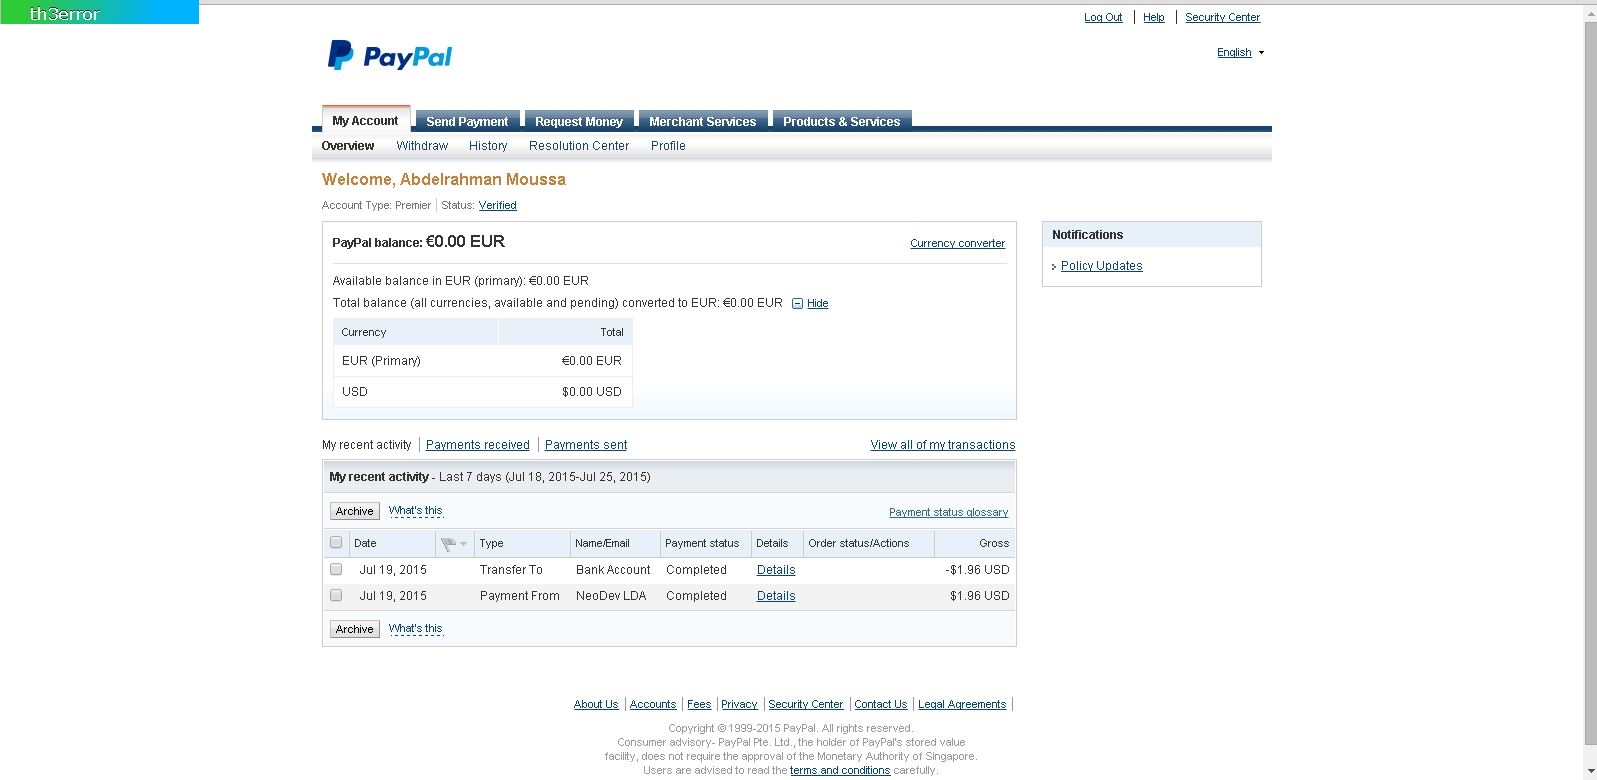Select the Overview sub-tab
Image resolution: width=1597 pixels, height=780 pixels.
[x=348, y=146]
